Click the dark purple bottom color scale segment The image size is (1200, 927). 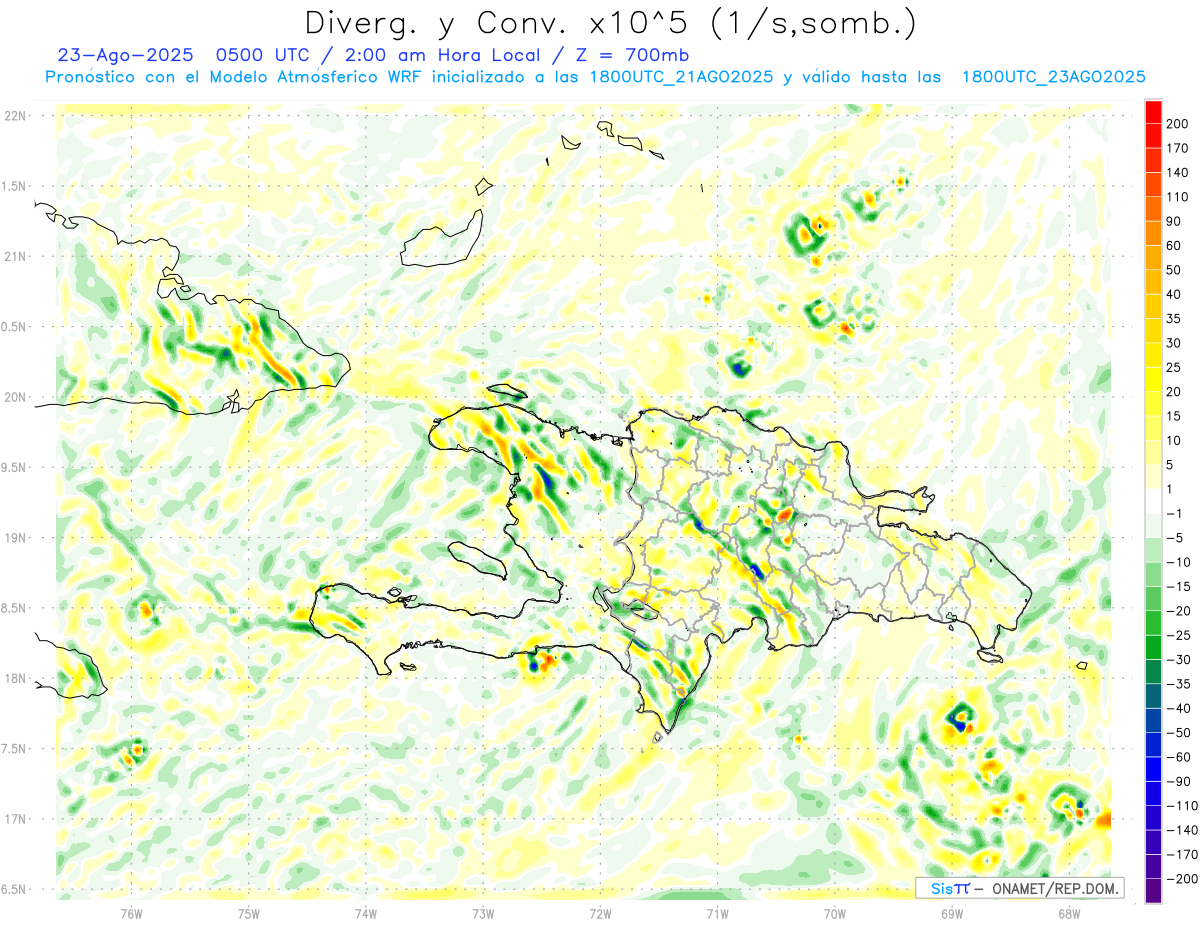click(x=1153, y=891)
